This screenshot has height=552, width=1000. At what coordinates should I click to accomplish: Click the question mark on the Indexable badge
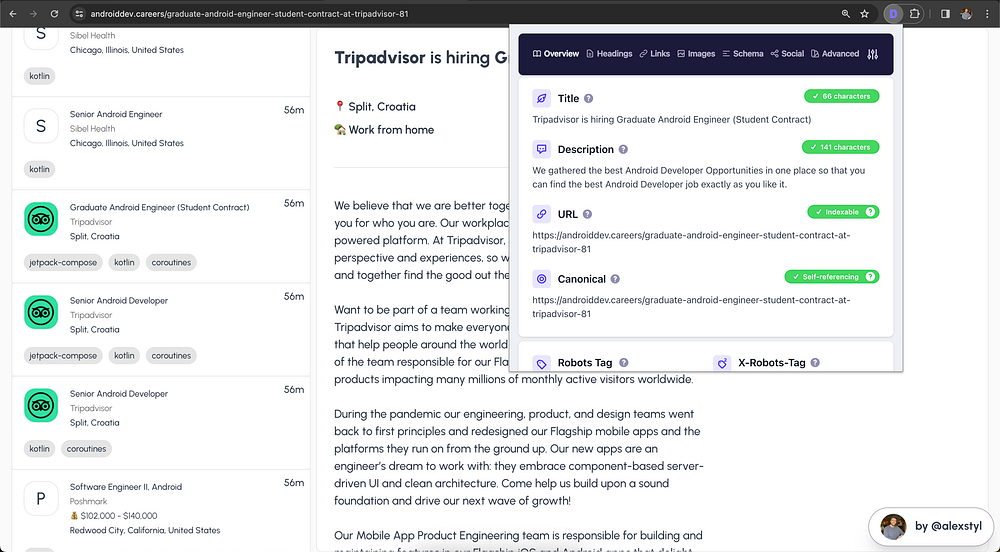(871, 212)
